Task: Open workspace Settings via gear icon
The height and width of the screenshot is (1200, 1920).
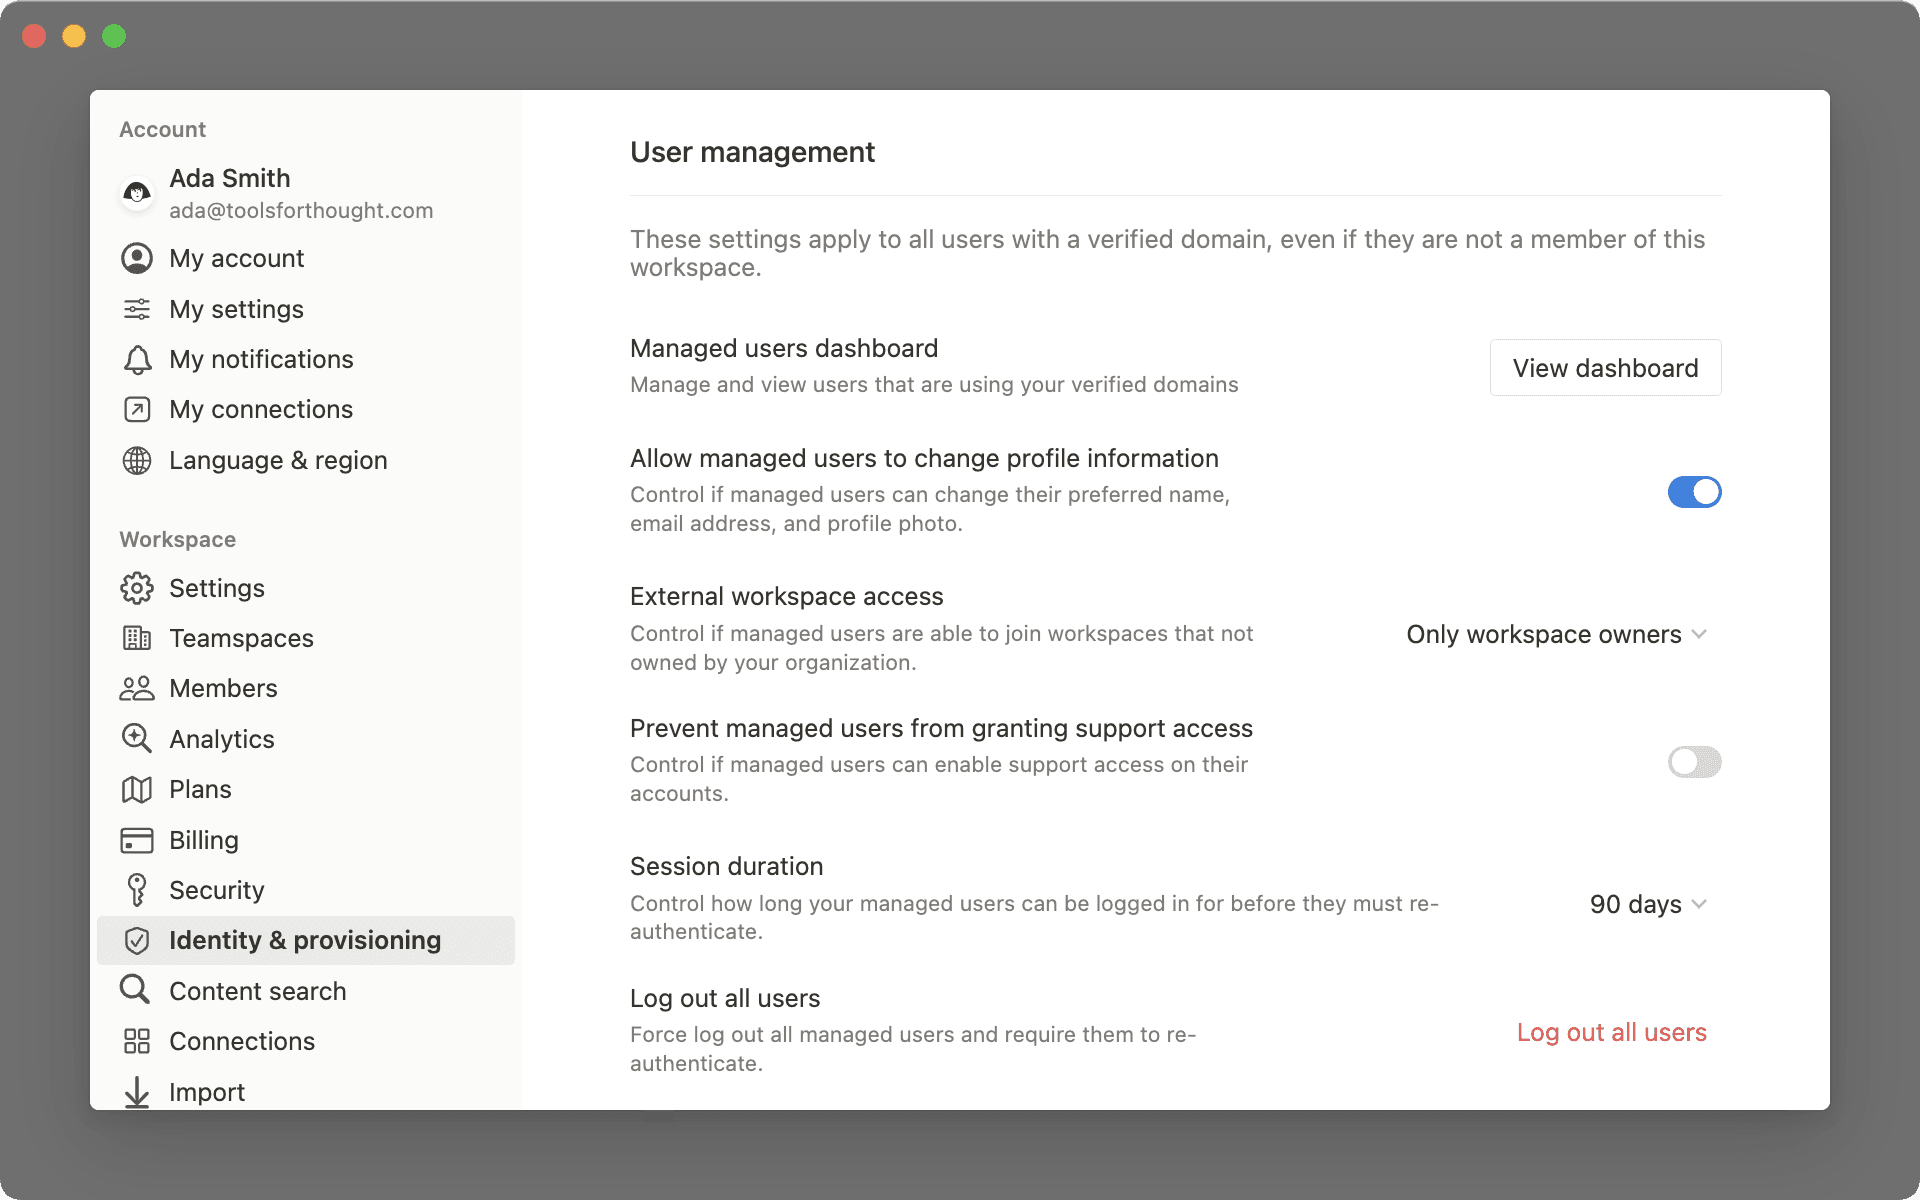Action: point(137,588)
